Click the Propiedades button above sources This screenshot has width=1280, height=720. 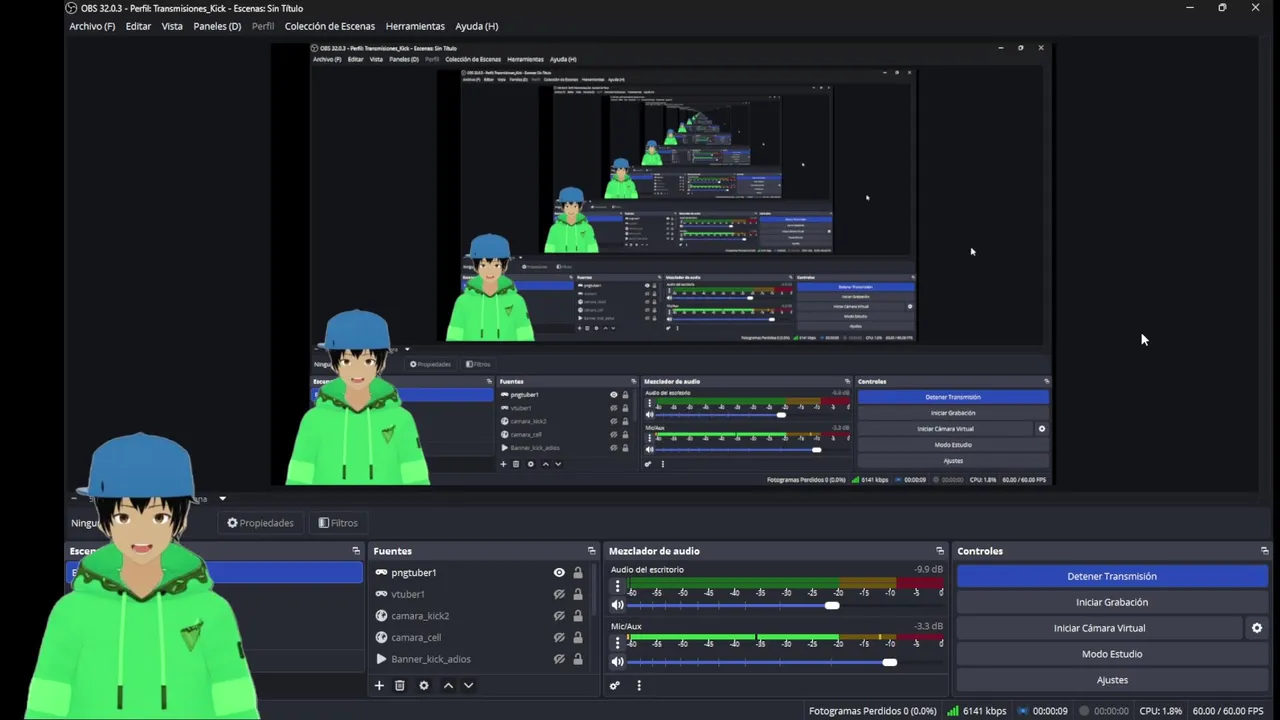coord(260,523)
